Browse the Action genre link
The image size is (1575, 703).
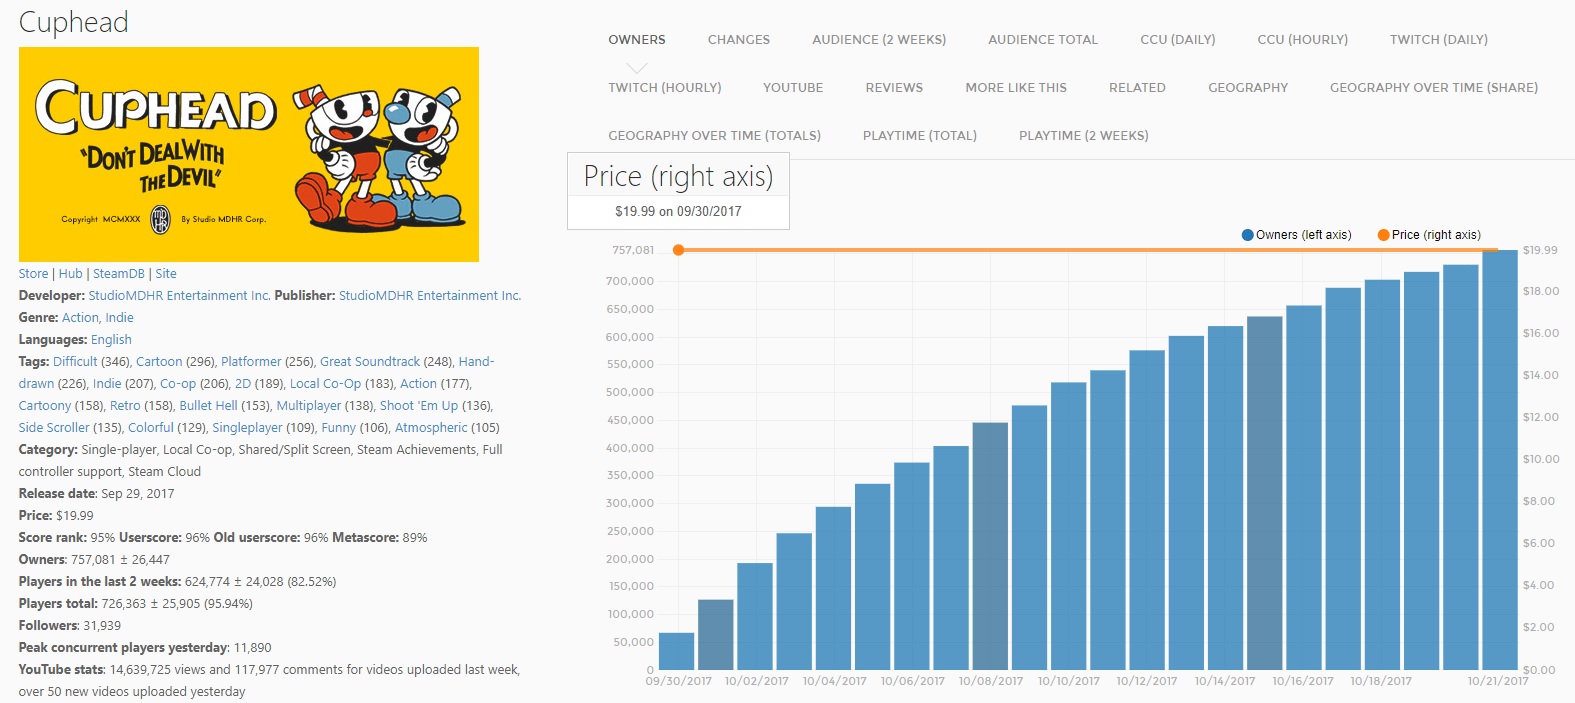(80, 318)
